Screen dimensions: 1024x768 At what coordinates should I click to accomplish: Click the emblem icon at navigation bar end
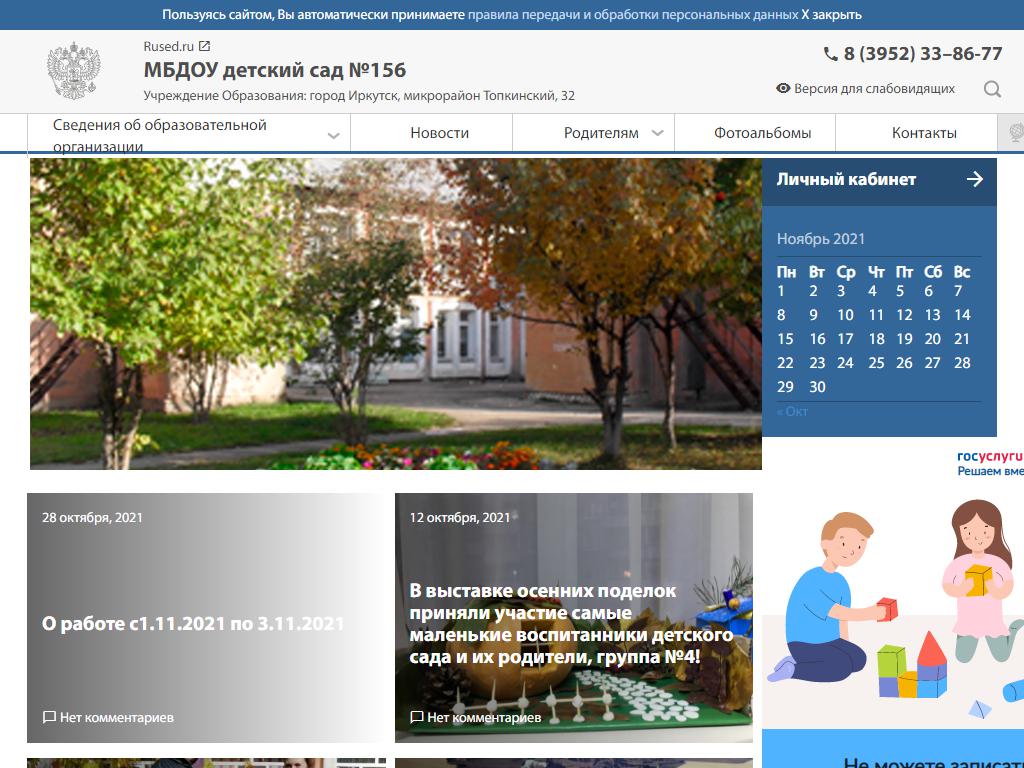tap(1014, 133)
